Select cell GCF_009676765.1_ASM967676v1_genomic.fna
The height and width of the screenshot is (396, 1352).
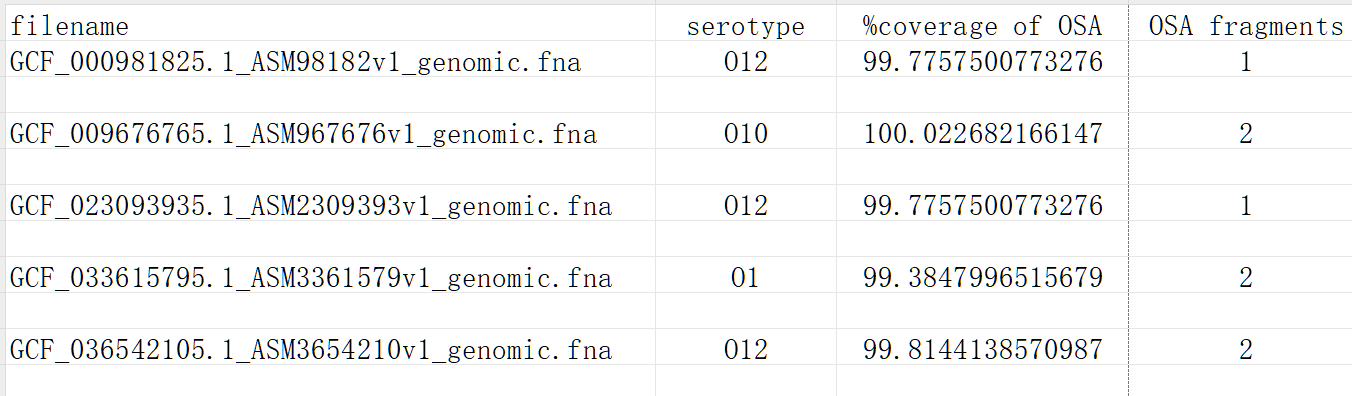click(303, 134)
